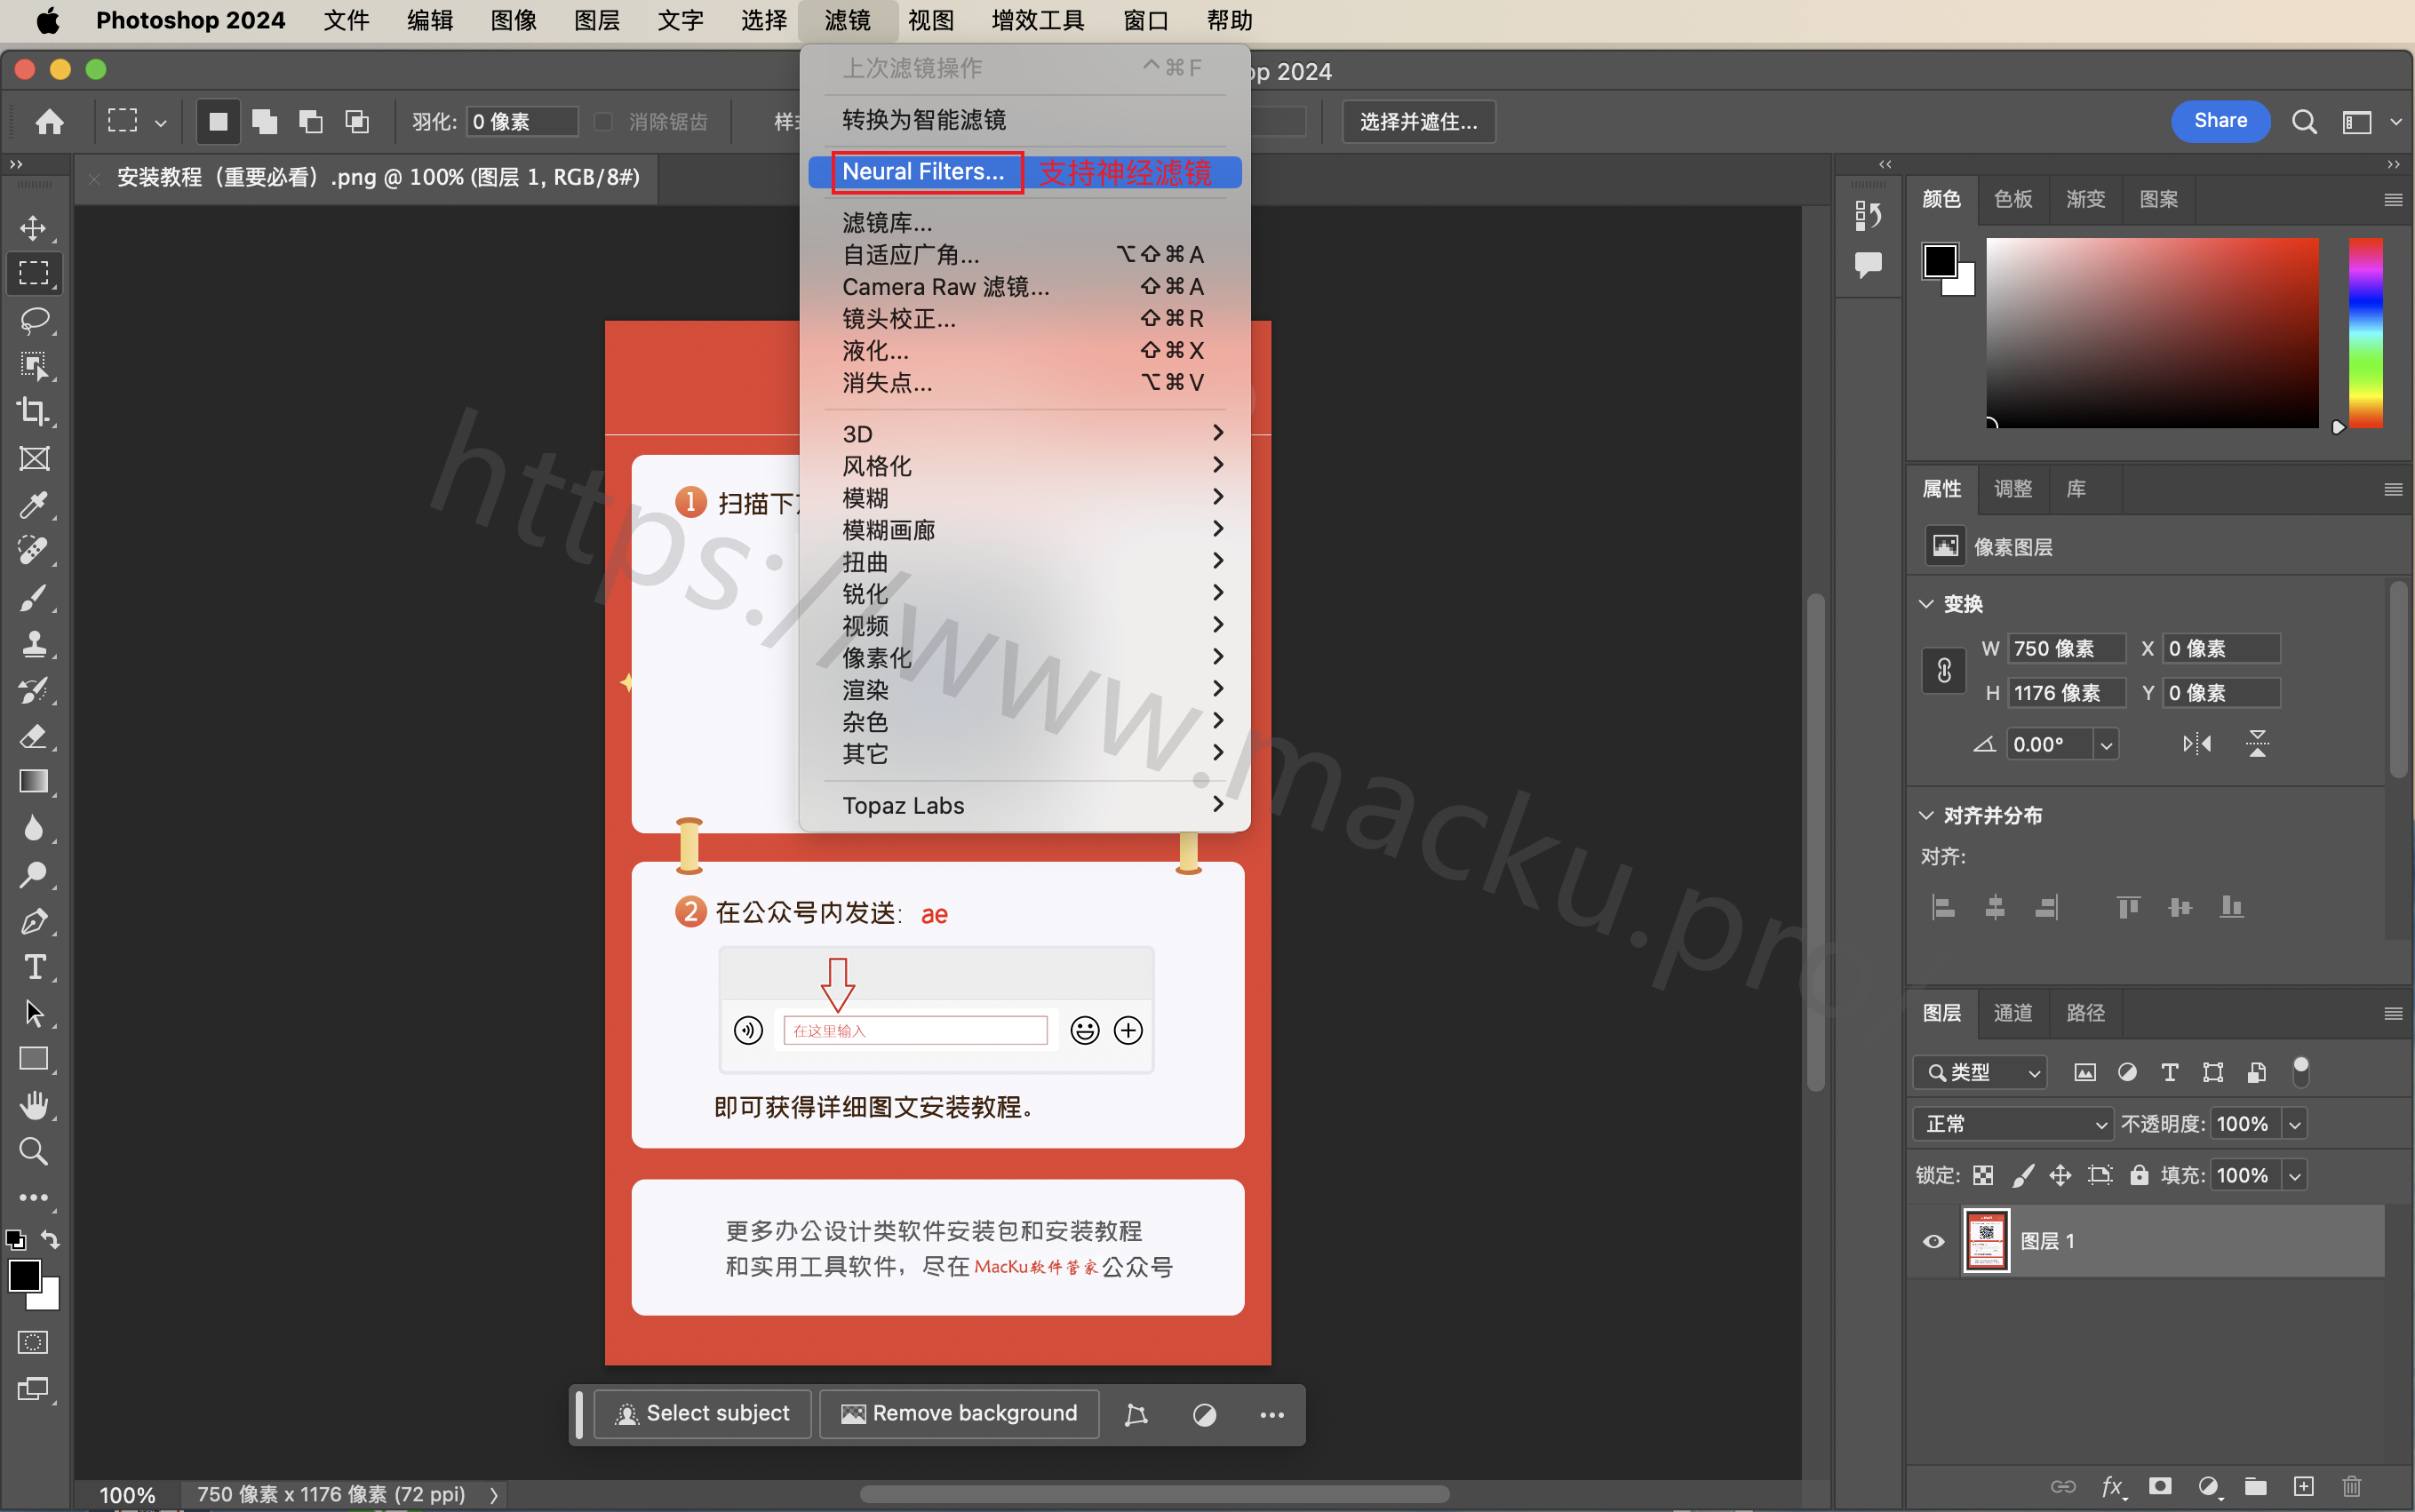The image size is (2415, 1512).
Task: Toggle lock position icon
Action: click(2060, 1175)
